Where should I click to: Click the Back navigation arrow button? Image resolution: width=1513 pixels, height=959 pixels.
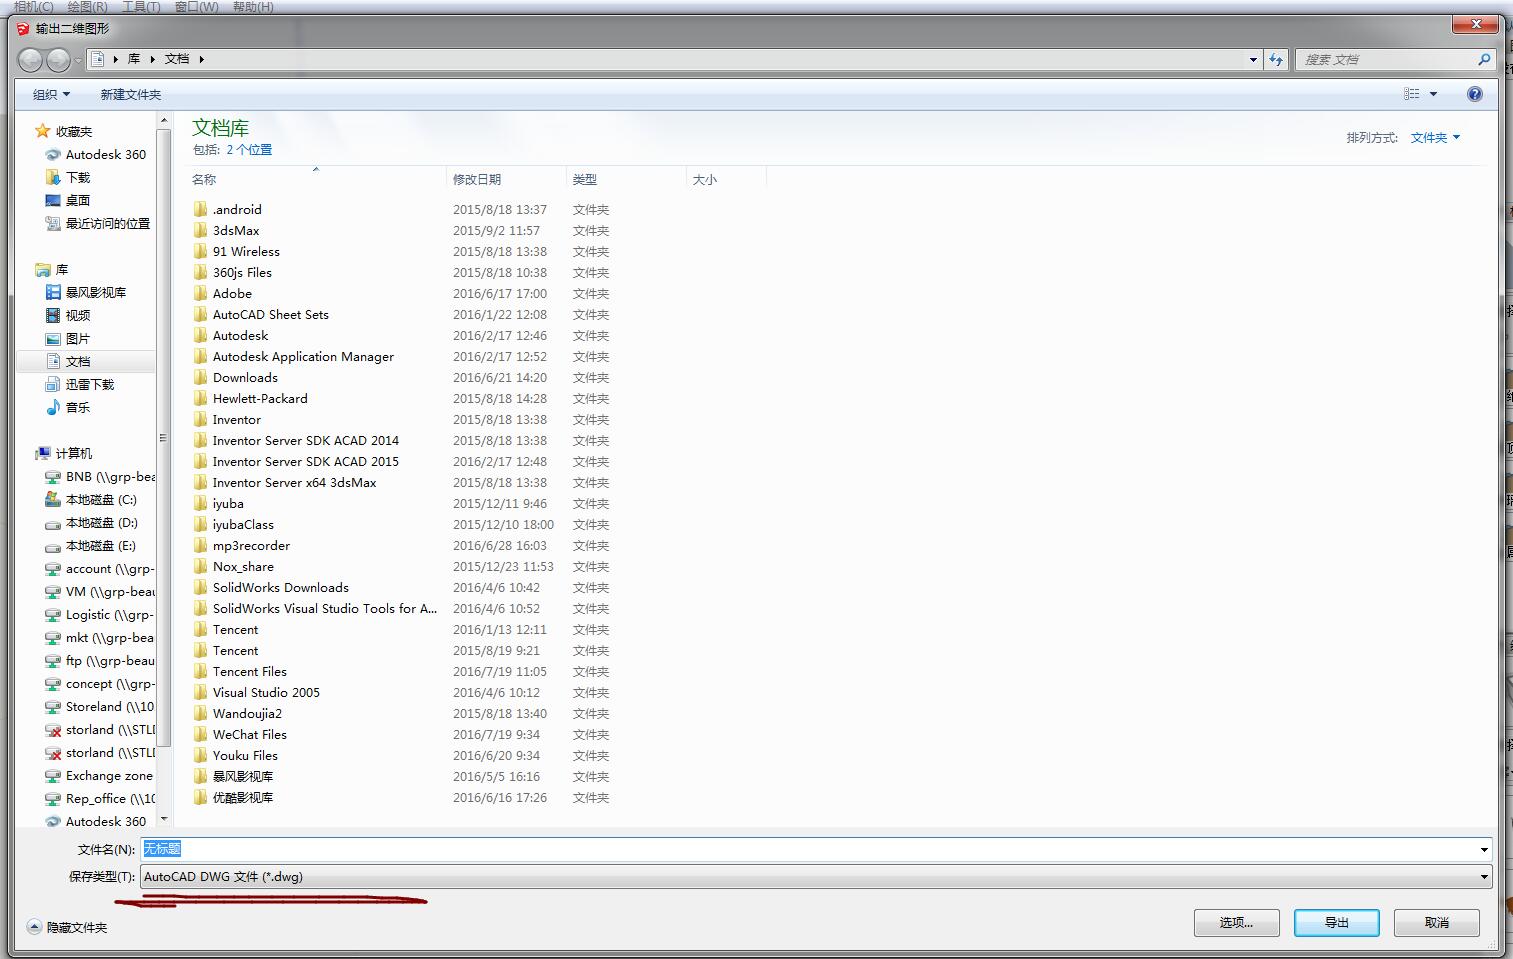(31, 60)
